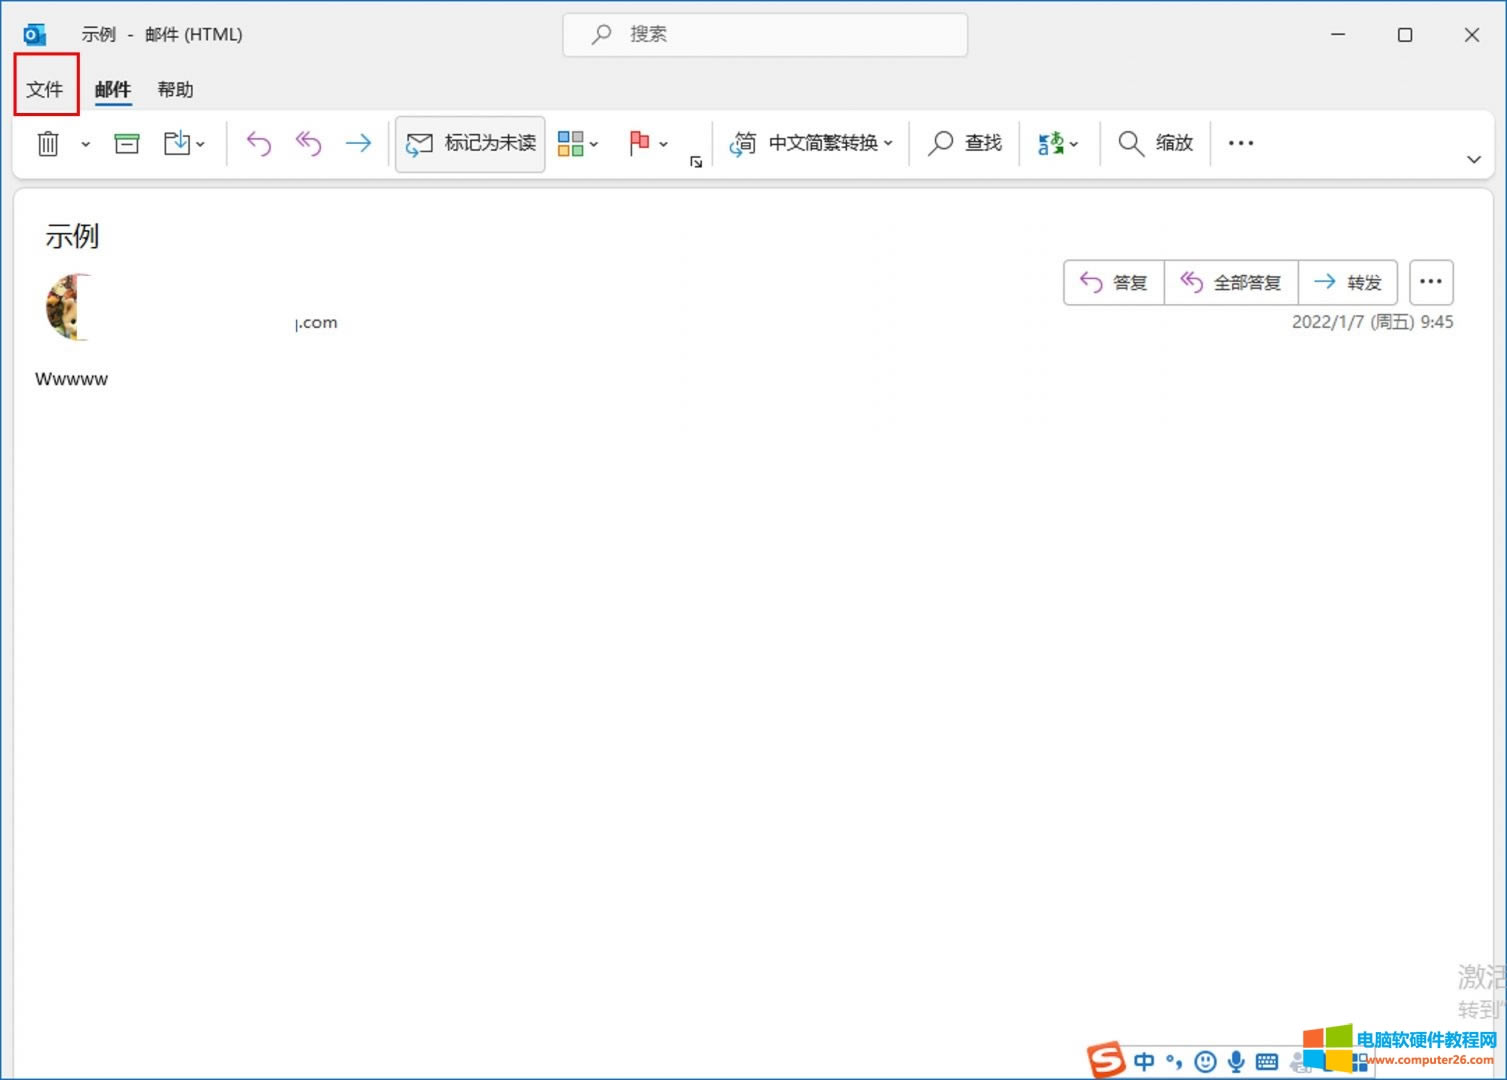Open the File (文件) menu
The width and height of the screenshot is (1507, 1080).
[45, 90]
